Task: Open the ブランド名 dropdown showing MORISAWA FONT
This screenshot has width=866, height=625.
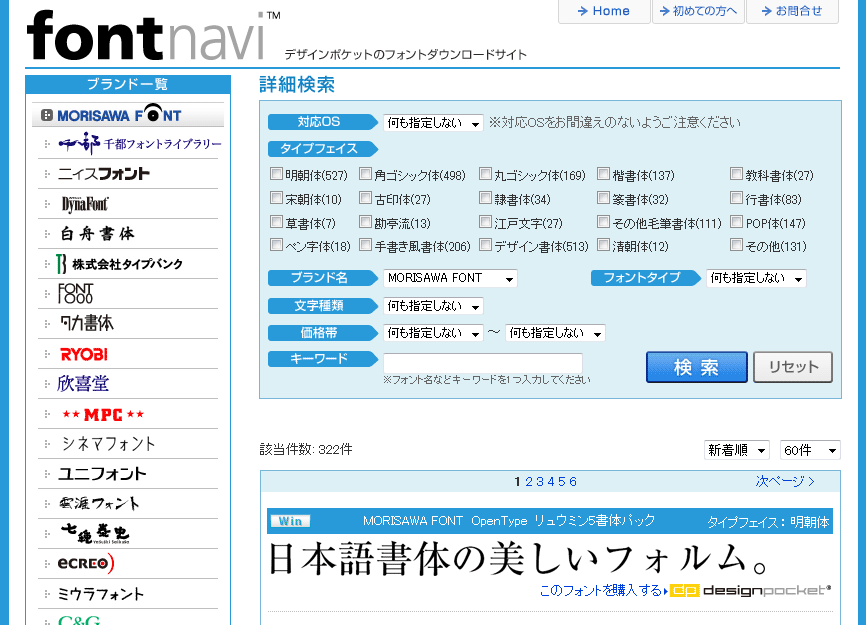Action: pos(450,278)
